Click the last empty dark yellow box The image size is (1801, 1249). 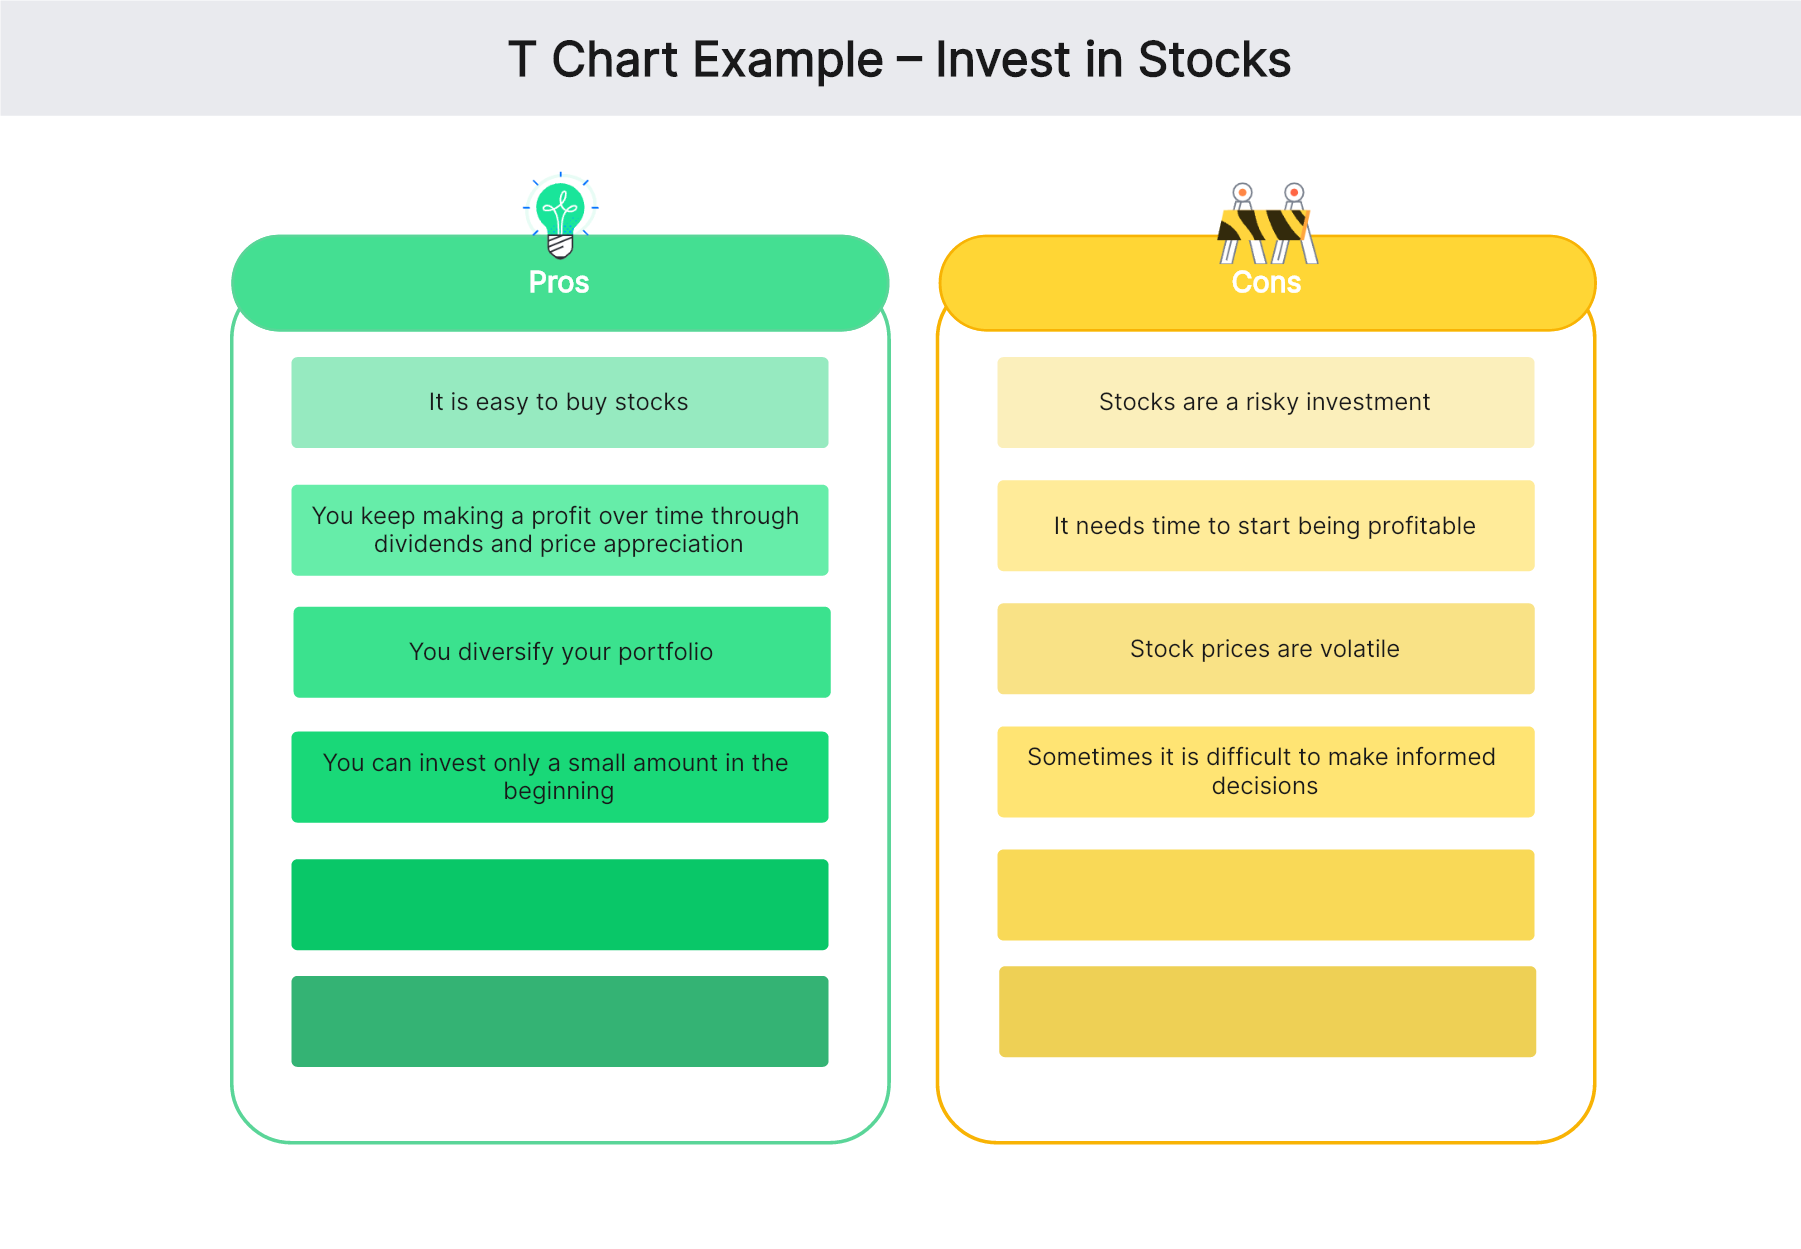pos(1267,1011)
